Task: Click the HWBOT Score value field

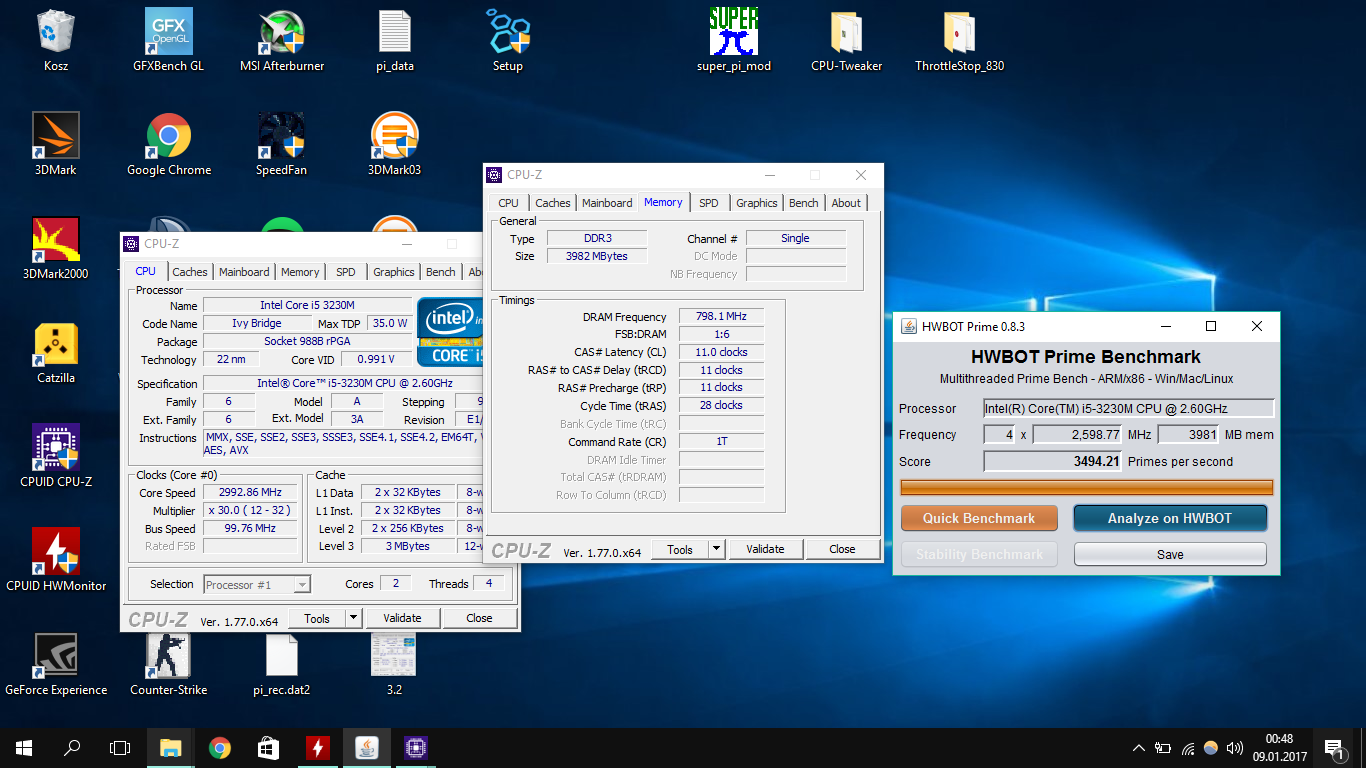Action: [x=1053, y=461]
